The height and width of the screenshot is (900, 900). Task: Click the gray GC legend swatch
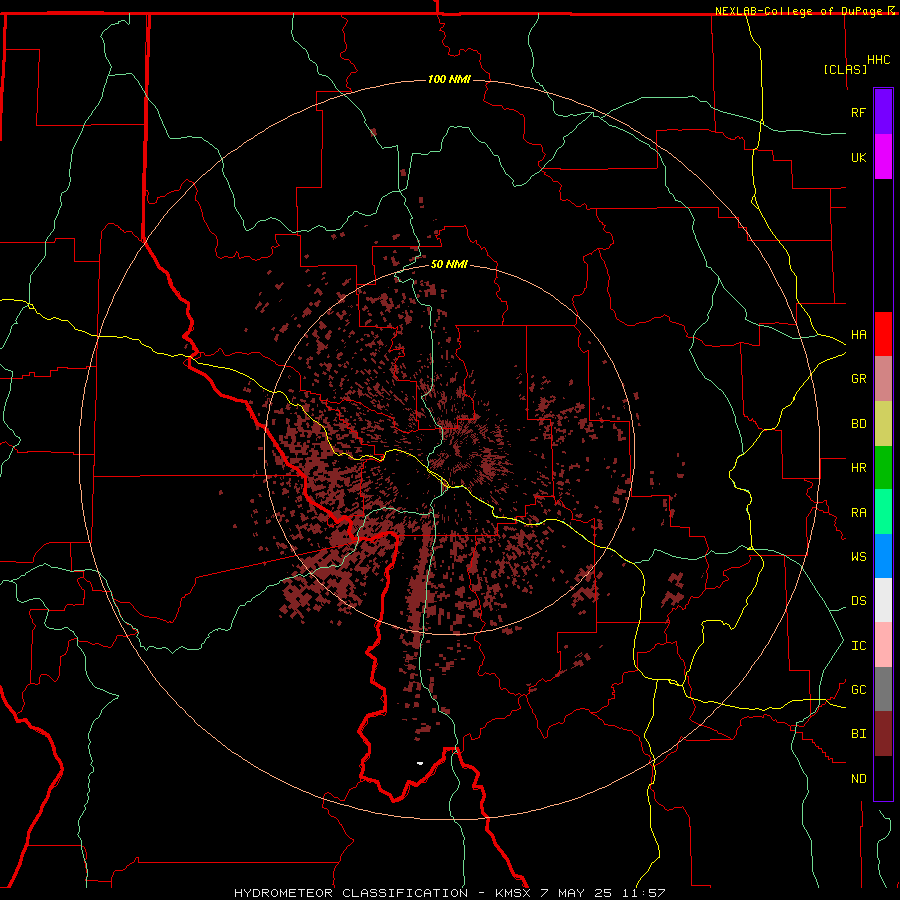click(883, 689)
